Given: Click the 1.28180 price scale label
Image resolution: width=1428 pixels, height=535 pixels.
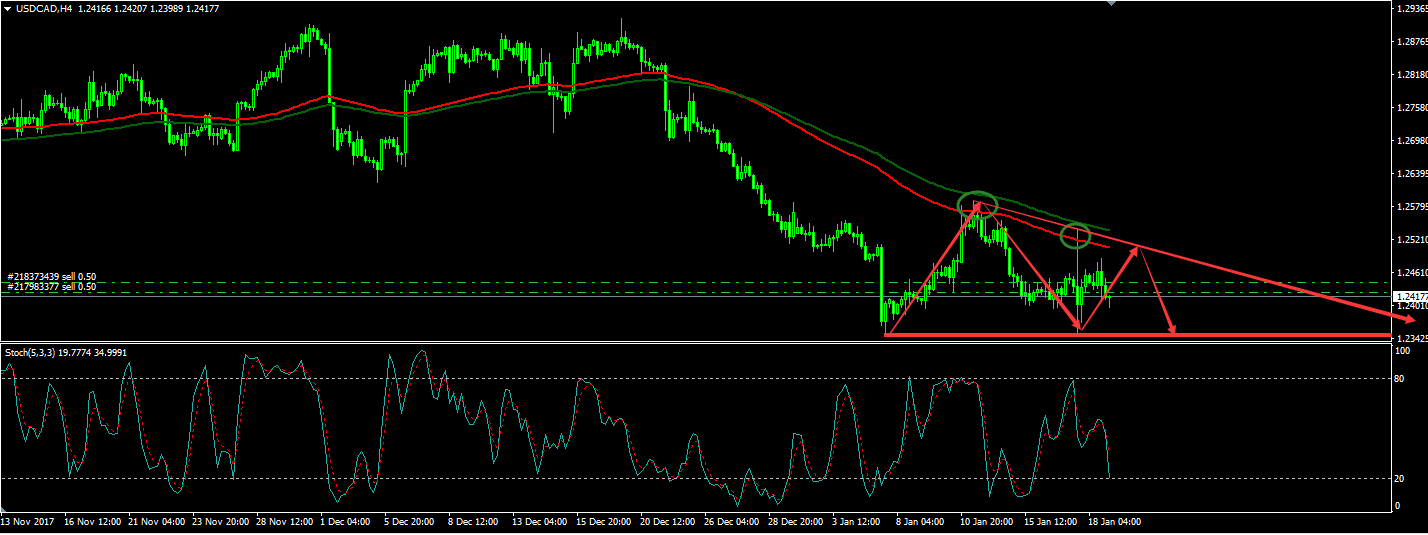Looking at the screenshot, I should [x=1411, y=75].
